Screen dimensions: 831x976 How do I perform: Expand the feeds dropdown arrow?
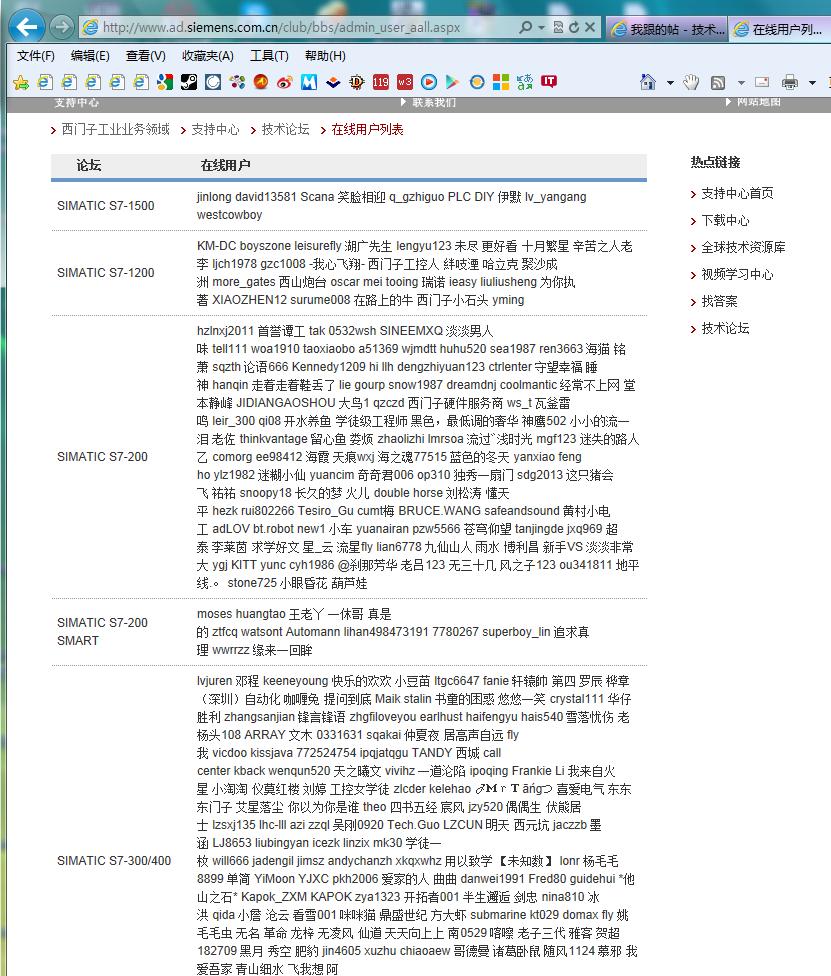pos(741,82)
